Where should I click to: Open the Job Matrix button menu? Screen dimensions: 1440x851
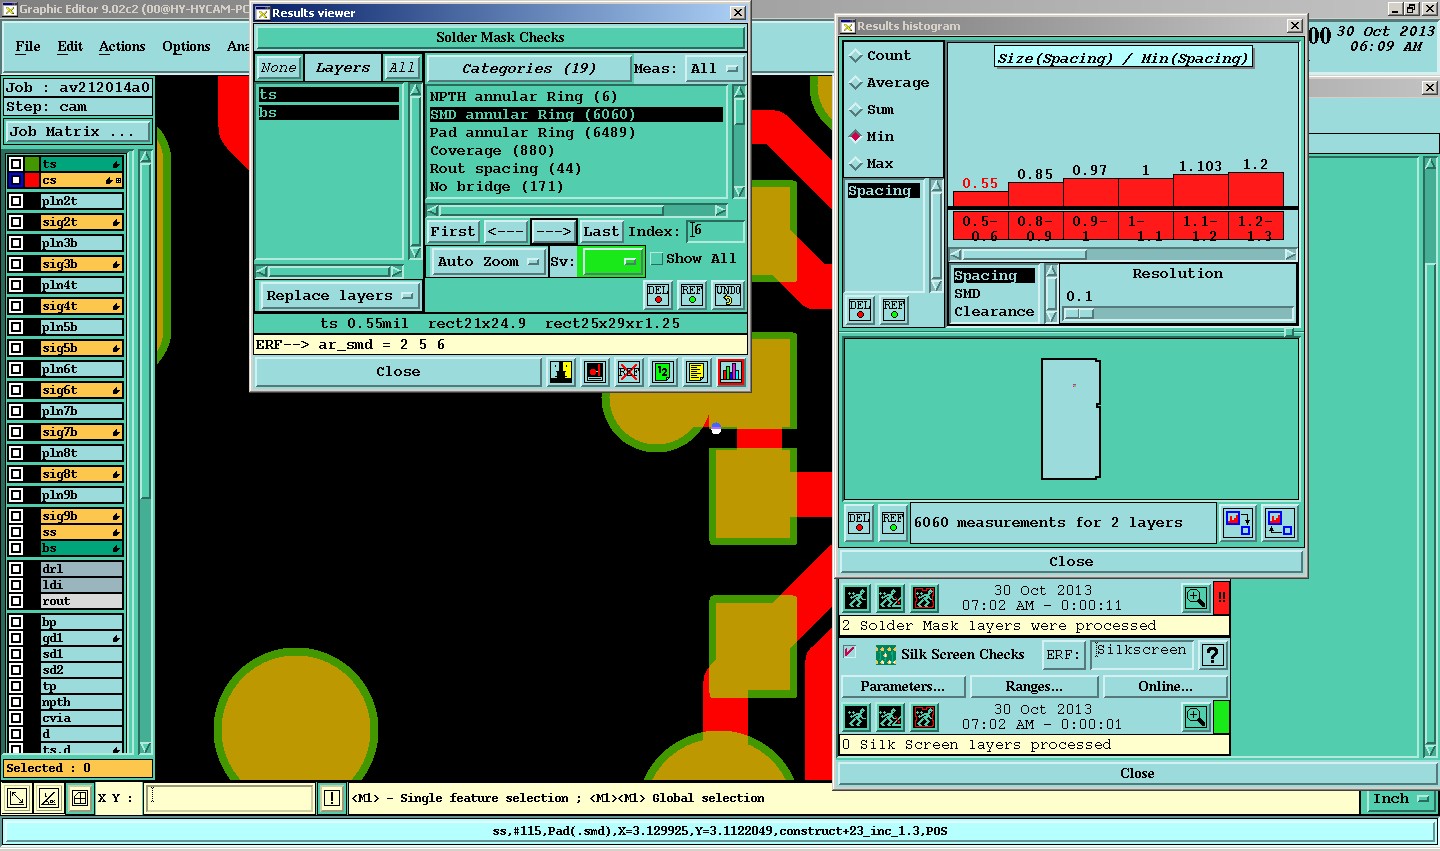(78, 132)
